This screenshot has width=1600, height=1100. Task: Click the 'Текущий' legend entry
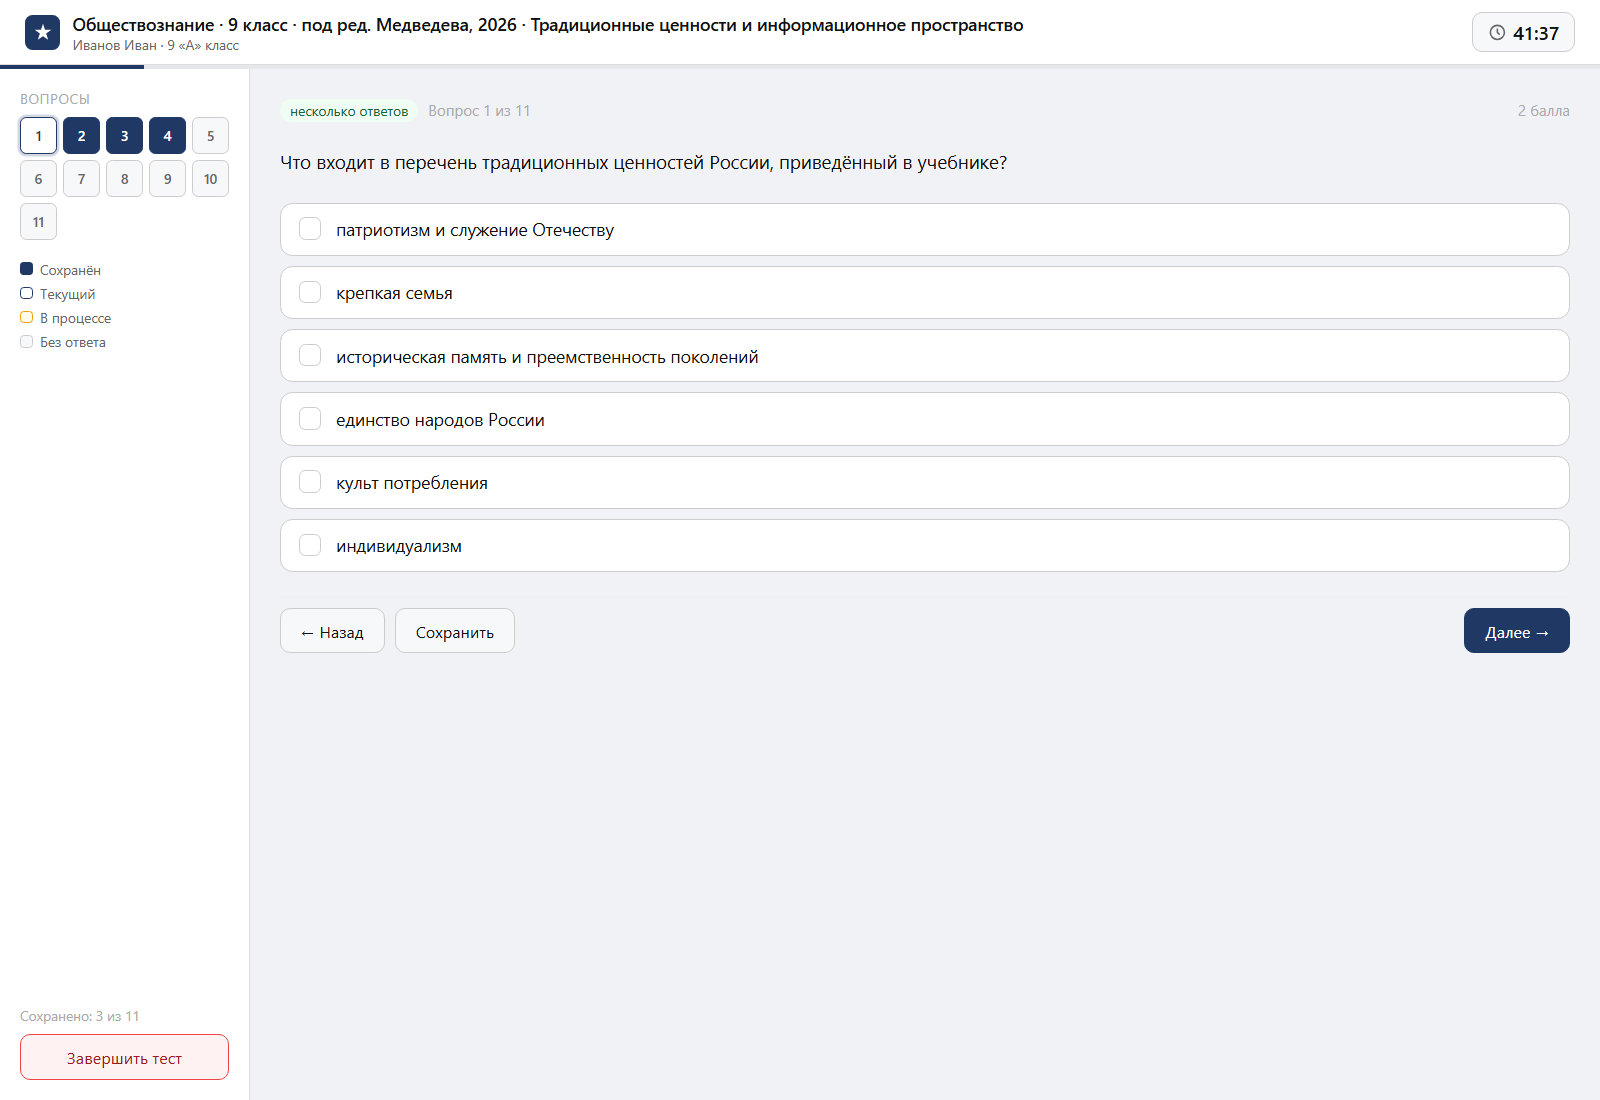coord(58,294)
